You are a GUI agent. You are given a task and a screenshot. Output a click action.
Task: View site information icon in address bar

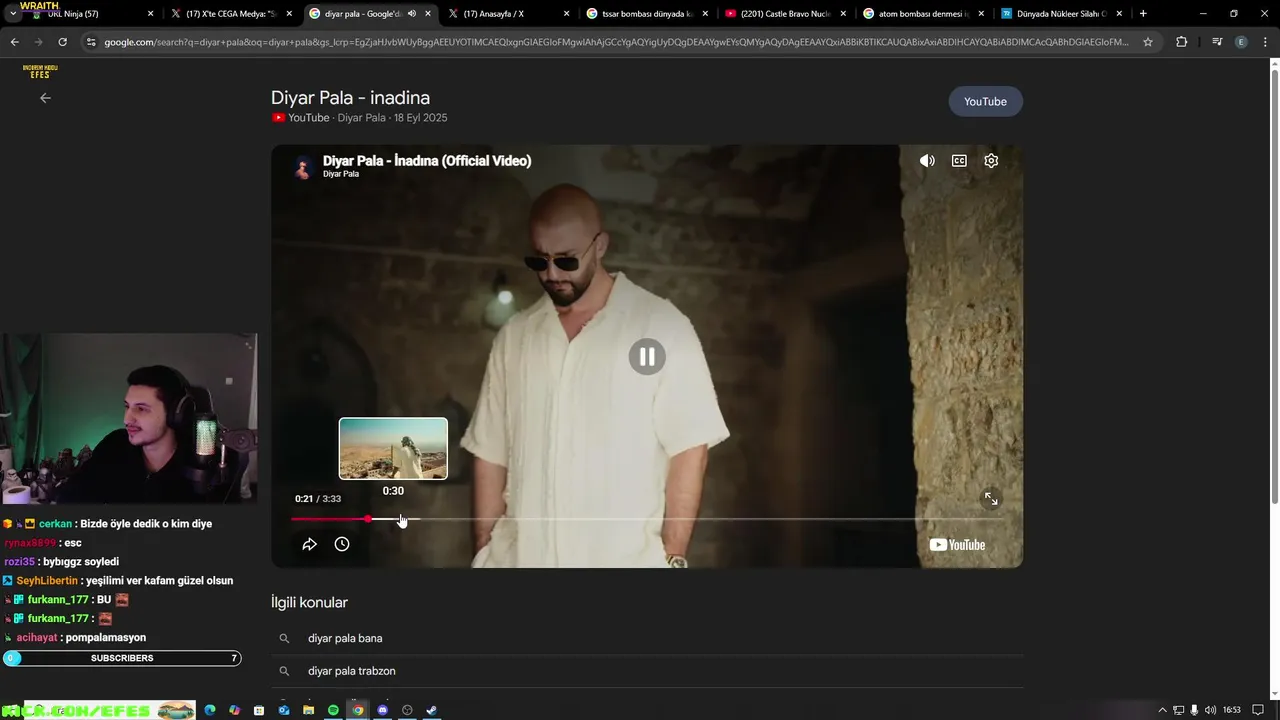(91, 42)
